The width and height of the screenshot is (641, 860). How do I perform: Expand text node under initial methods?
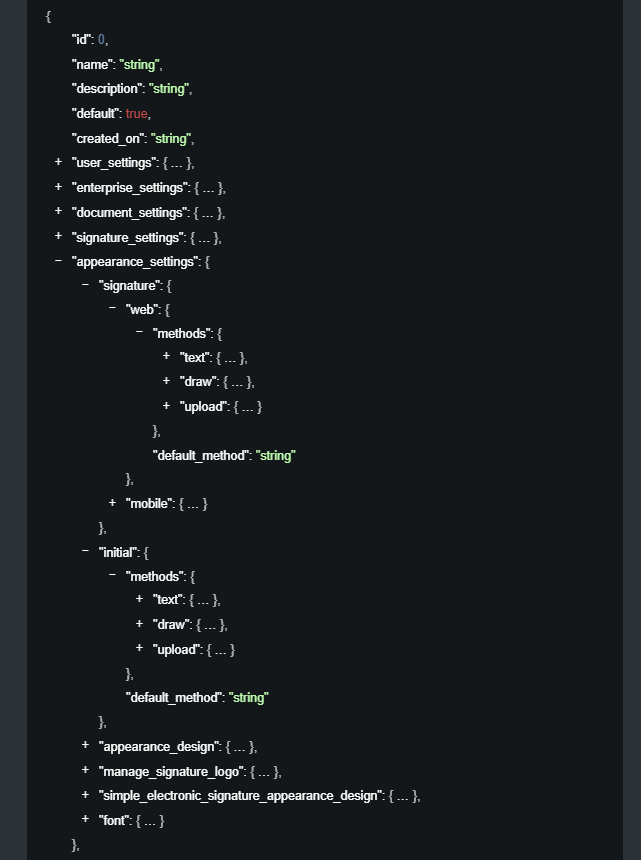[x=139, y=599]
